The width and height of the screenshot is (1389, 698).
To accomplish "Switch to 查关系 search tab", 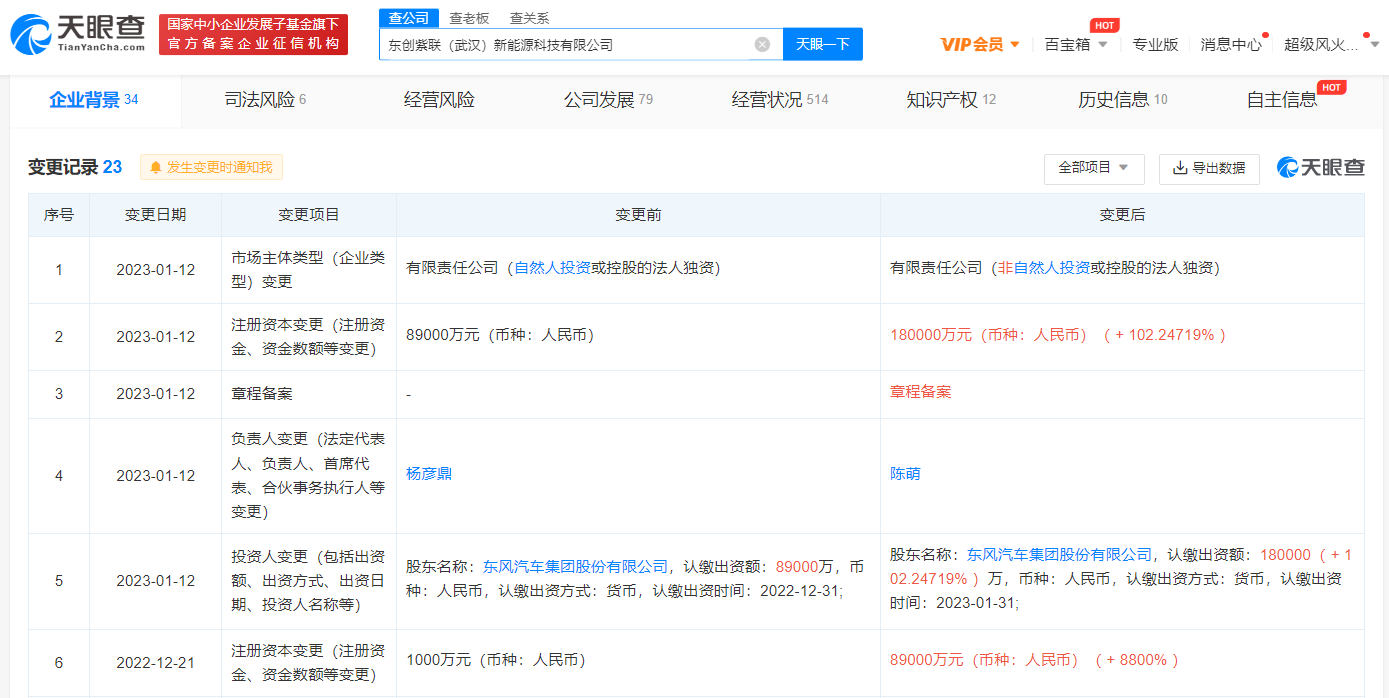I will click(x=529, y=18).
